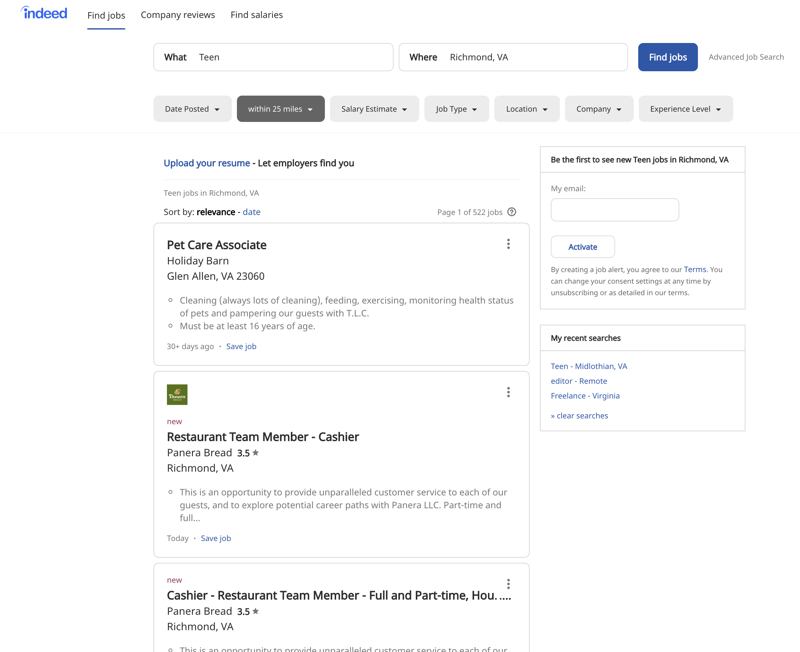Click the Holiday Barn company name

[198, 261]
